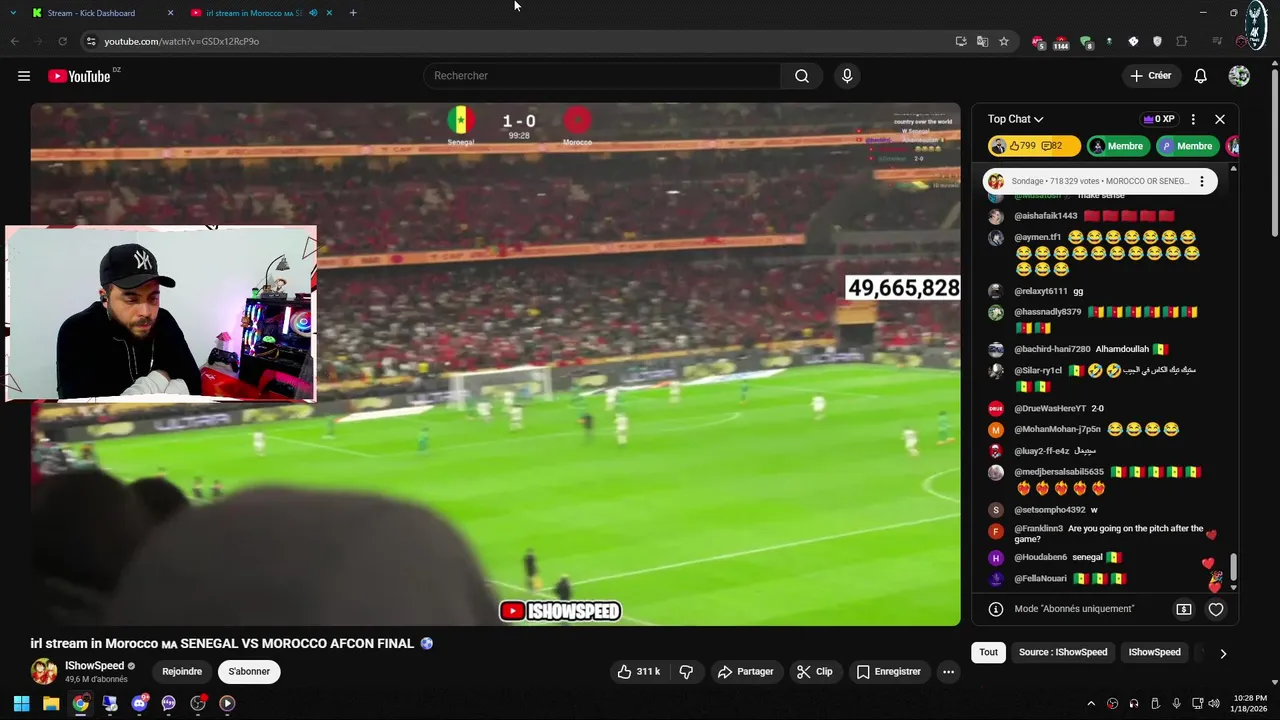The image size is (1280, 720).
Task: Close the YouTube browser tab
Action: 329,13
